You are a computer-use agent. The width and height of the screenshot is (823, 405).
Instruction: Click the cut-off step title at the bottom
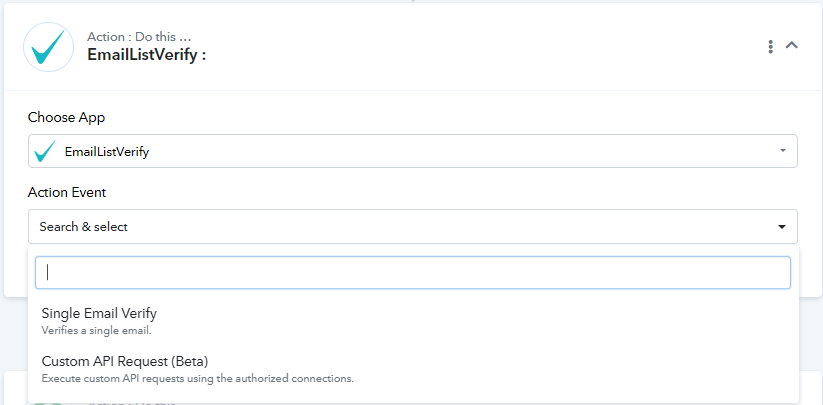click(131, 403)
